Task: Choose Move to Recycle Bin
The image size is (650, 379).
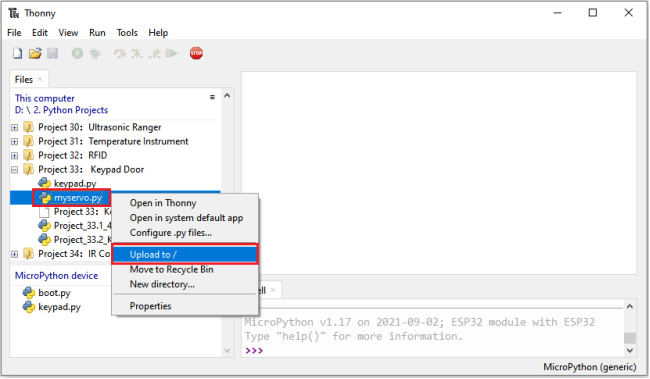Action: point(185,270)
